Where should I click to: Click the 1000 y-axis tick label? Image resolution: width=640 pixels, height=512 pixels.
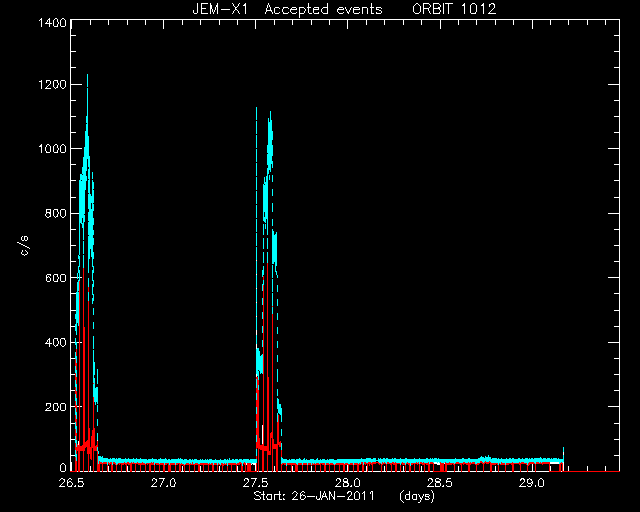coord(52,149)
